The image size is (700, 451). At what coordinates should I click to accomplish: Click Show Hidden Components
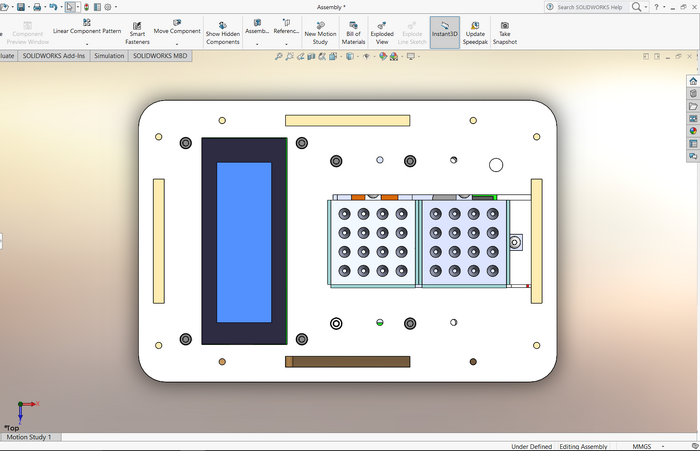222,32
